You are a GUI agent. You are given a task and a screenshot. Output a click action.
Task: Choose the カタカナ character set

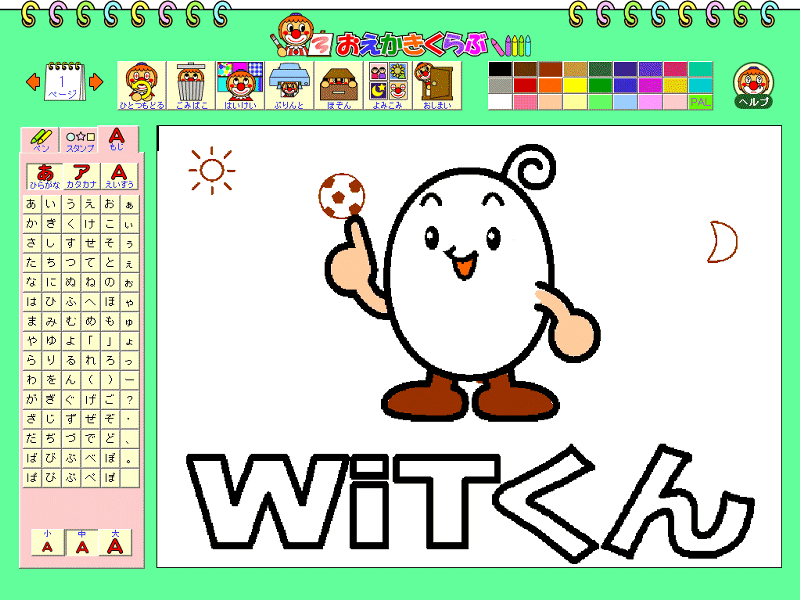[82, 176]
